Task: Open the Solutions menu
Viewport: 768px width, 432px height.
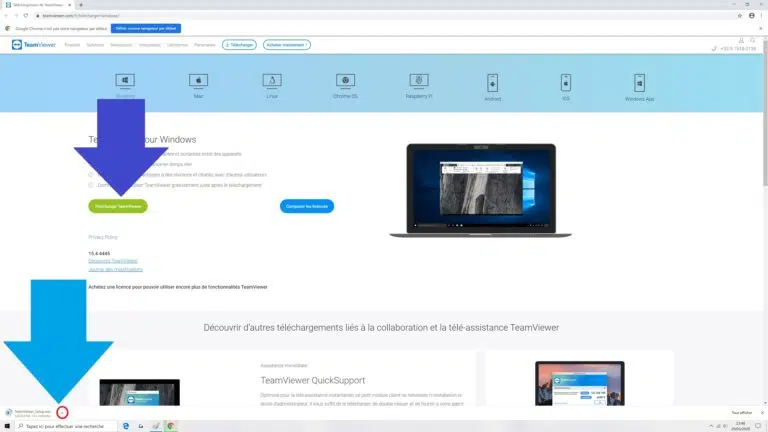Action: (95, 45)
